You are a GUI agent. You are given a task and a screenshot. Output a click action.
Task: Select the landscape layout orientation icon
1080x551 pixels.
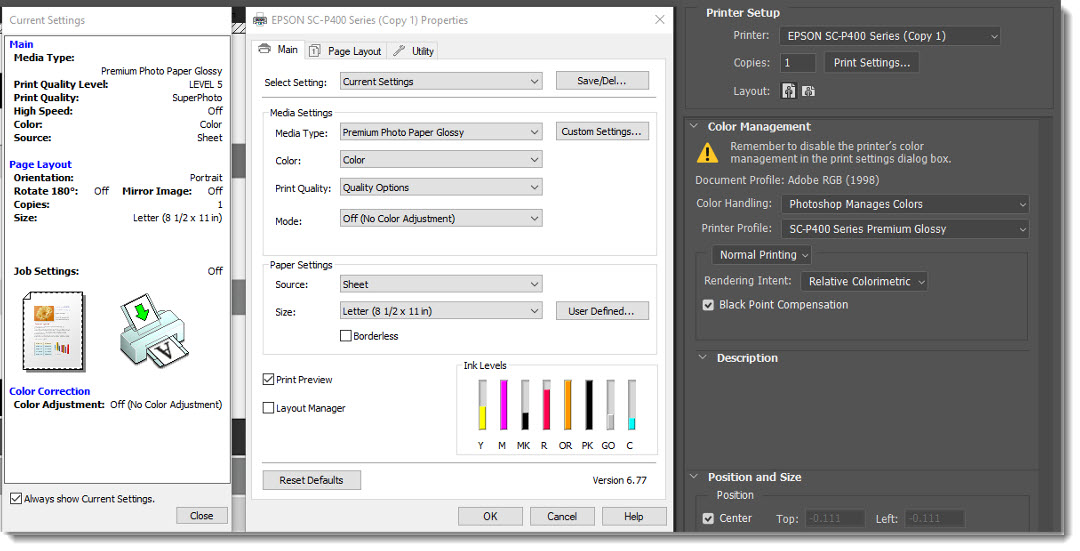click(x=808, y=91)
